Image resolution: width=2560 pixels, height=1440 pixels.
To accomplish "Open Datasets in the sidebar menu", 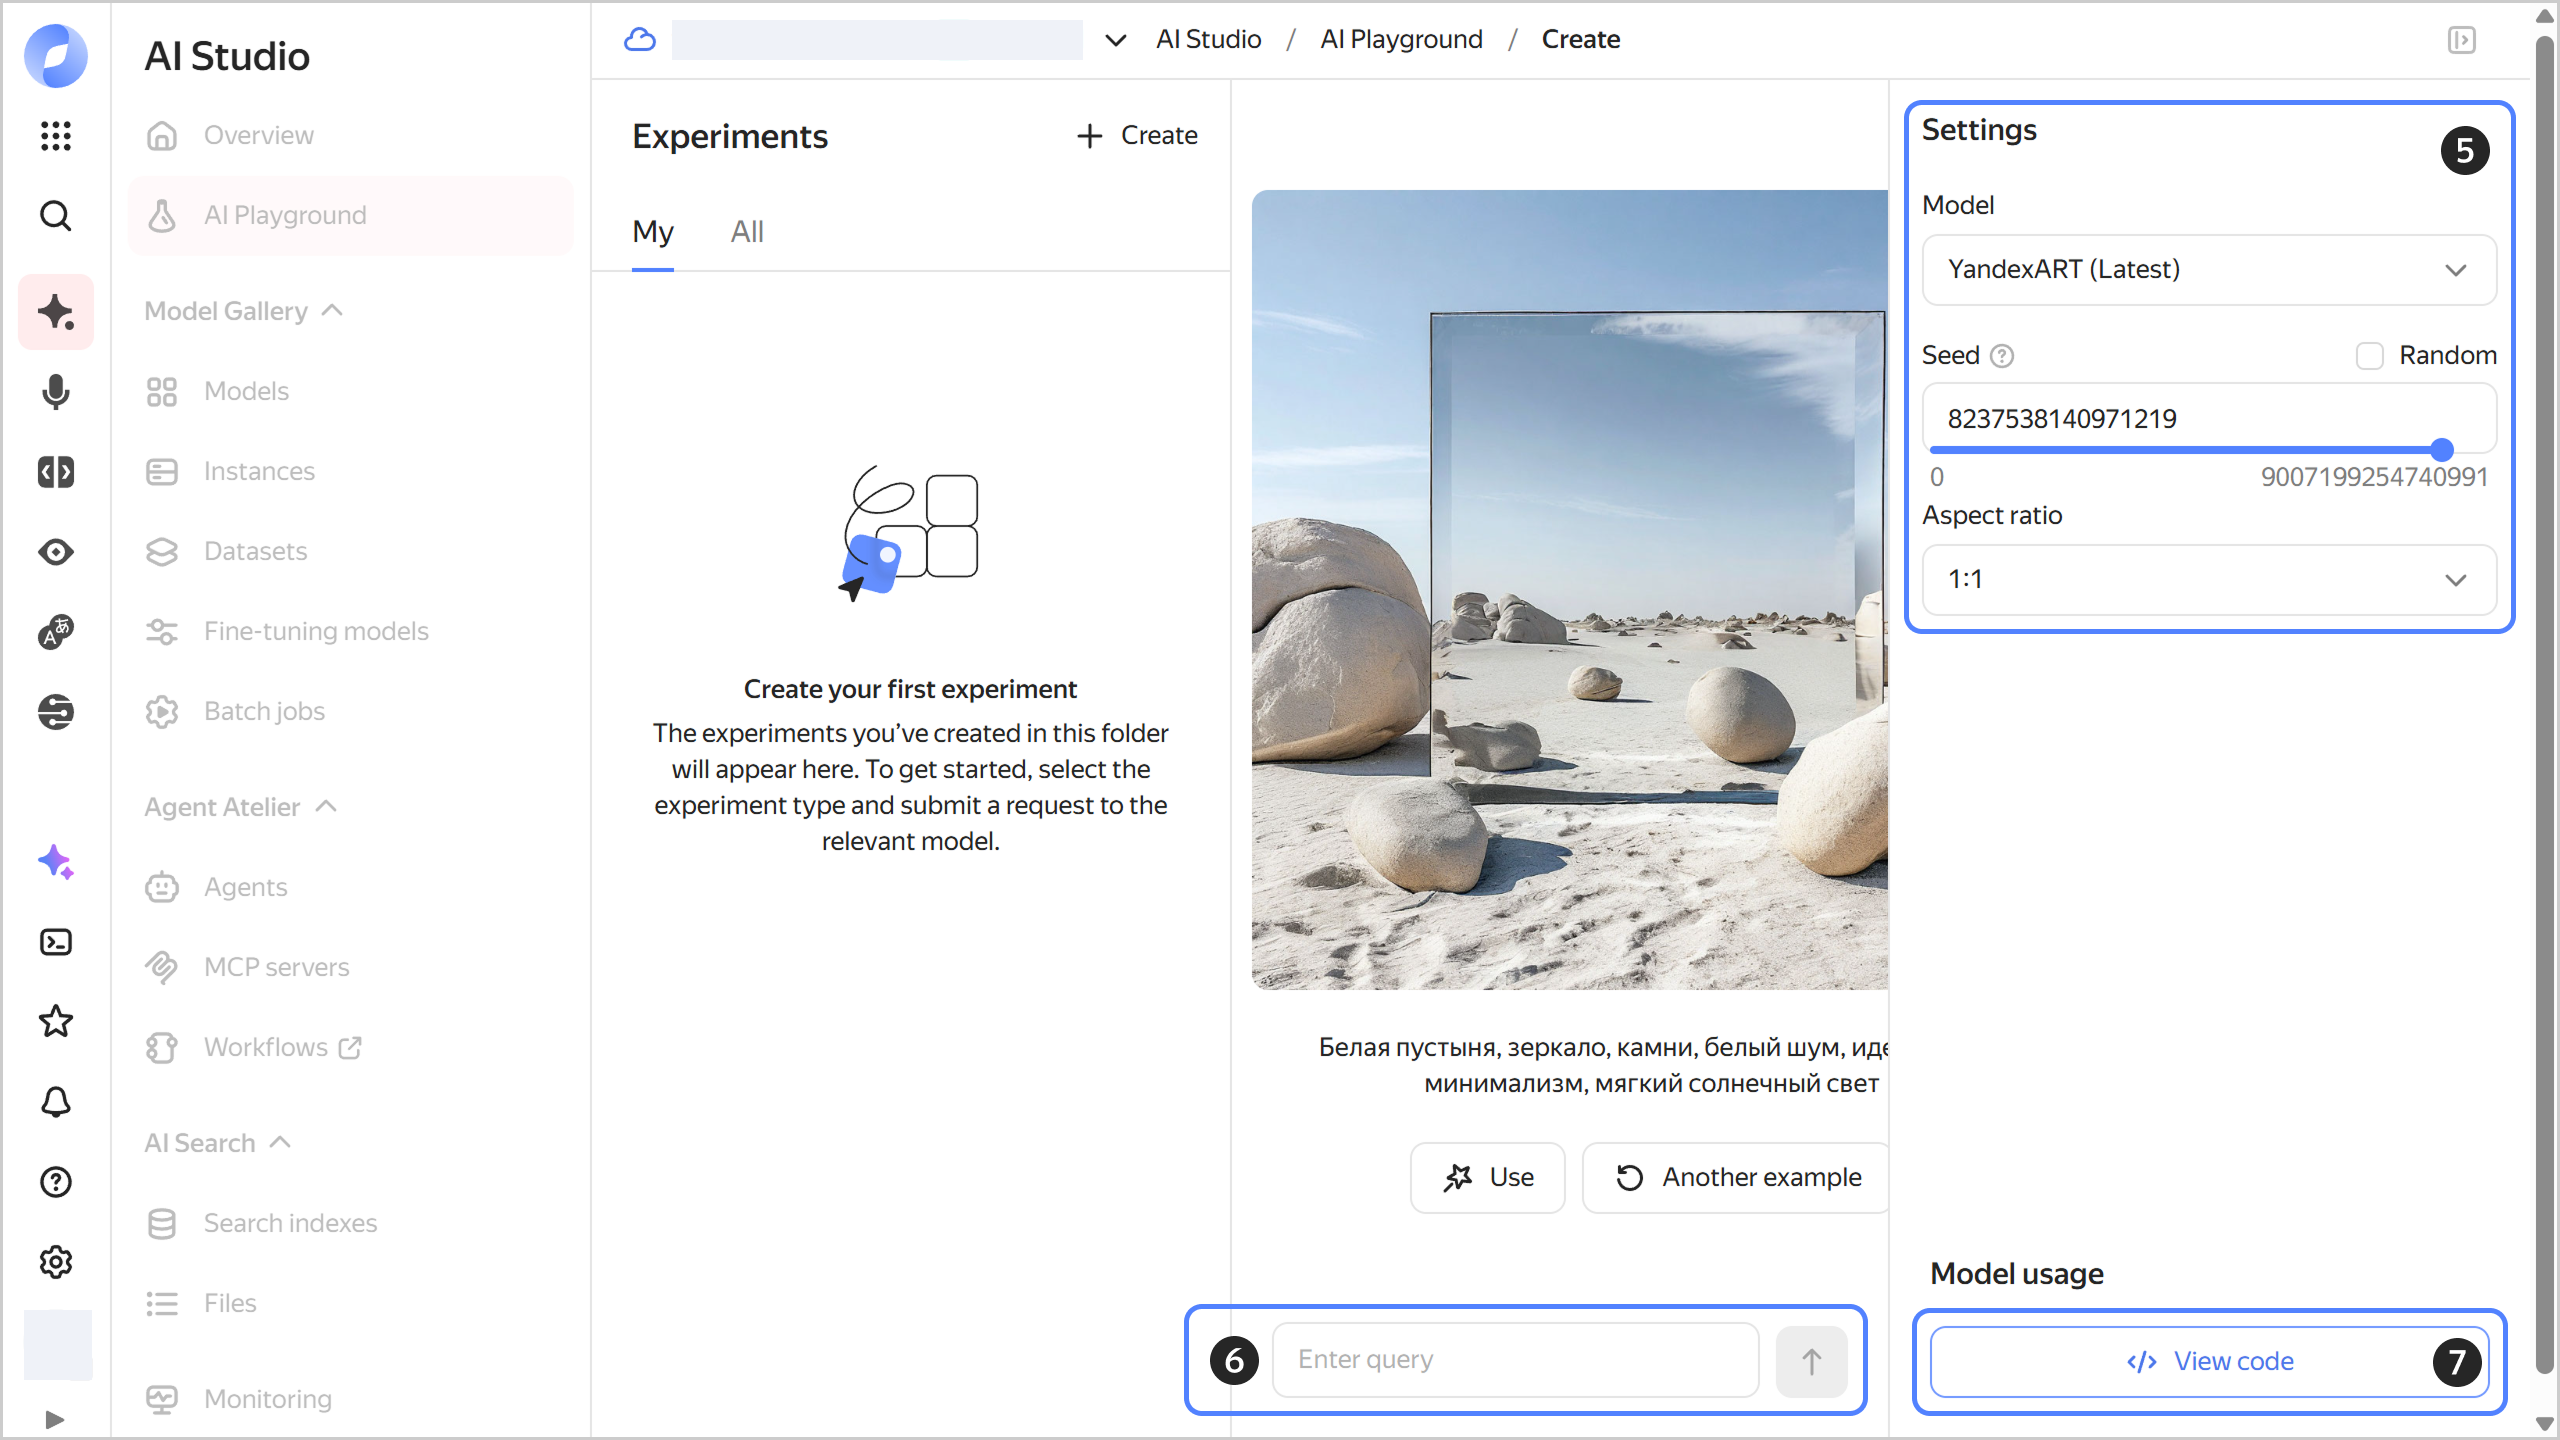I will (255, 551).
